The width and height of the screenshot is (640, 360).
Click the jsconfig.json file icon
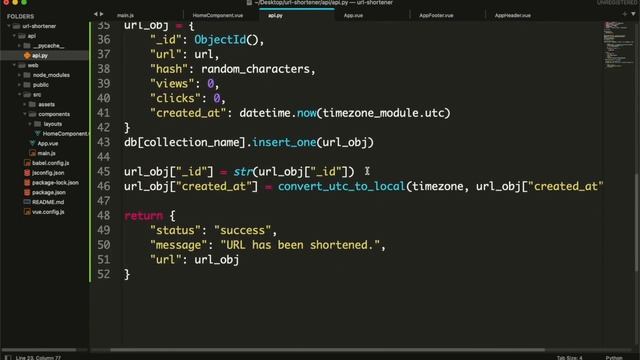(x=27, y=173)
